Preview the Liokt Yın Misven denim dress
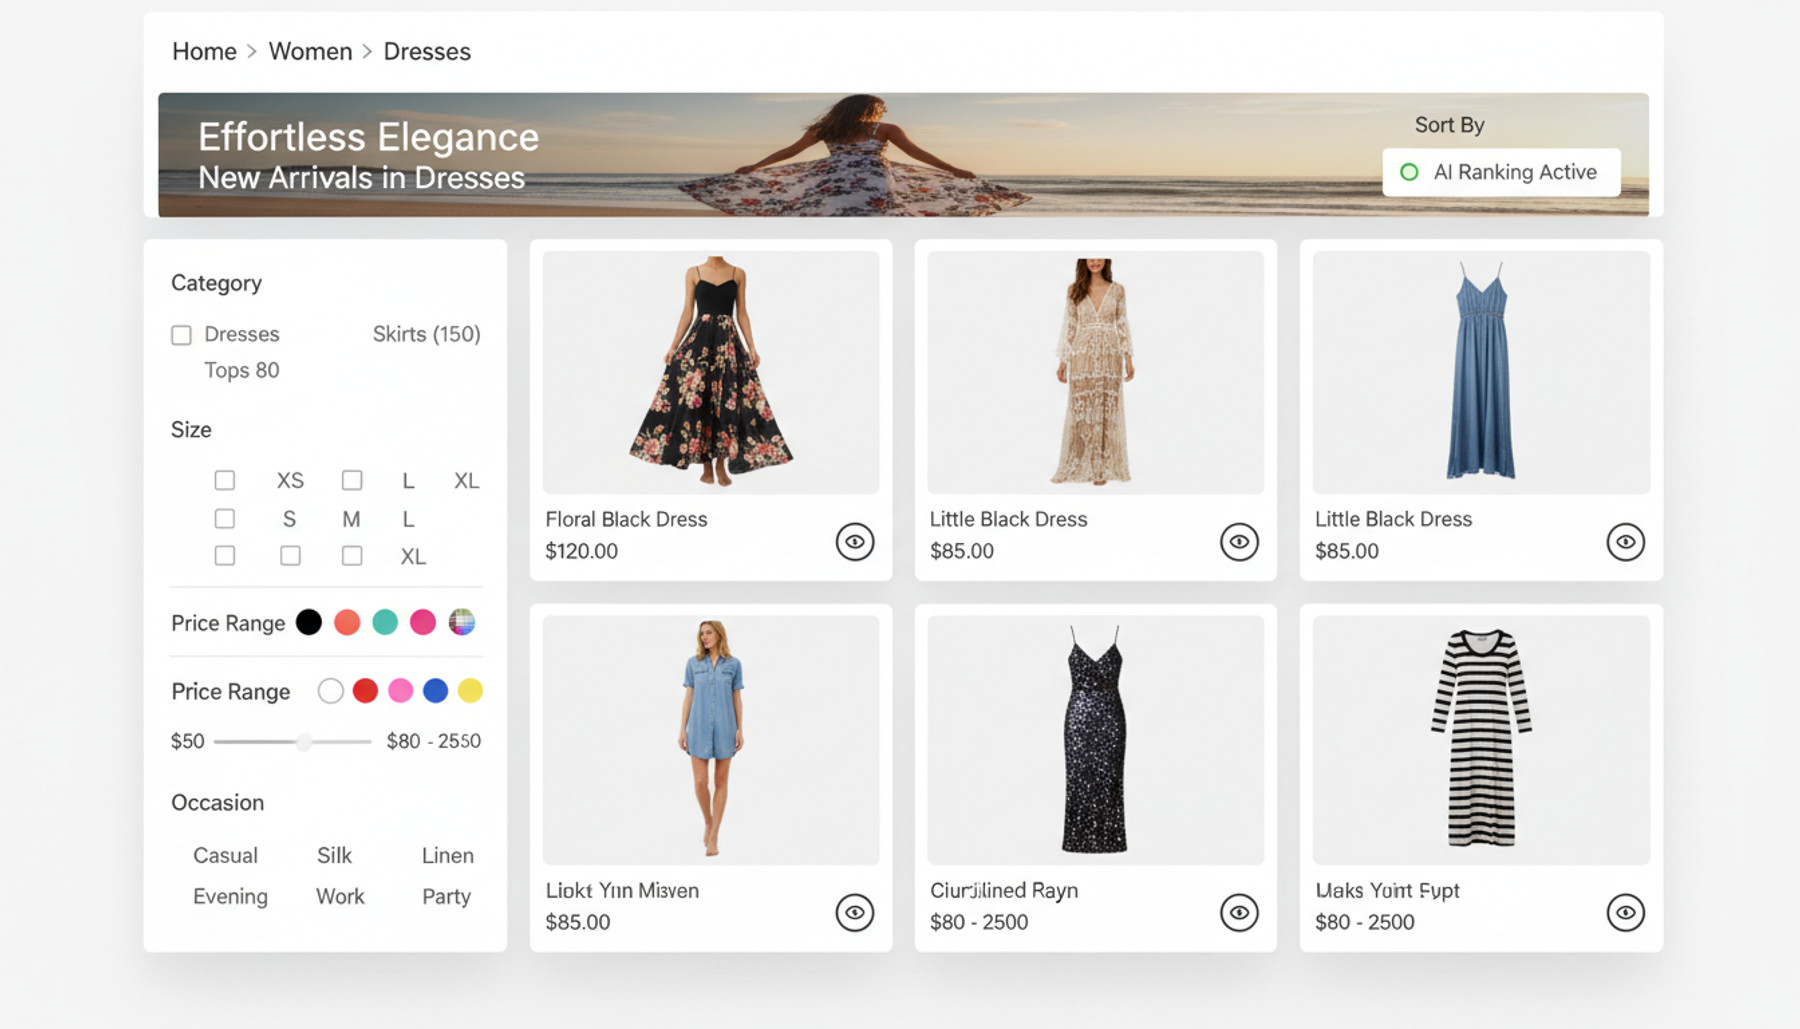1800x1029 pixels. pos(854,912)
